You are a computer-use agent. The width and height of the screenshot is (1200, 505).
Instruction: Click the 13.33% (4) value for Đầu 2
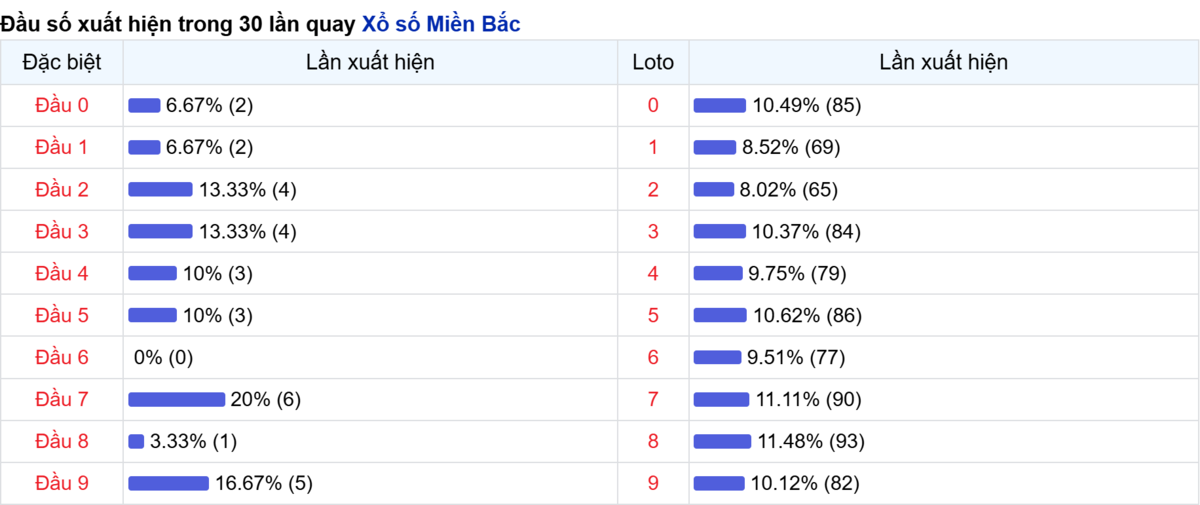[x=247, y=190]
